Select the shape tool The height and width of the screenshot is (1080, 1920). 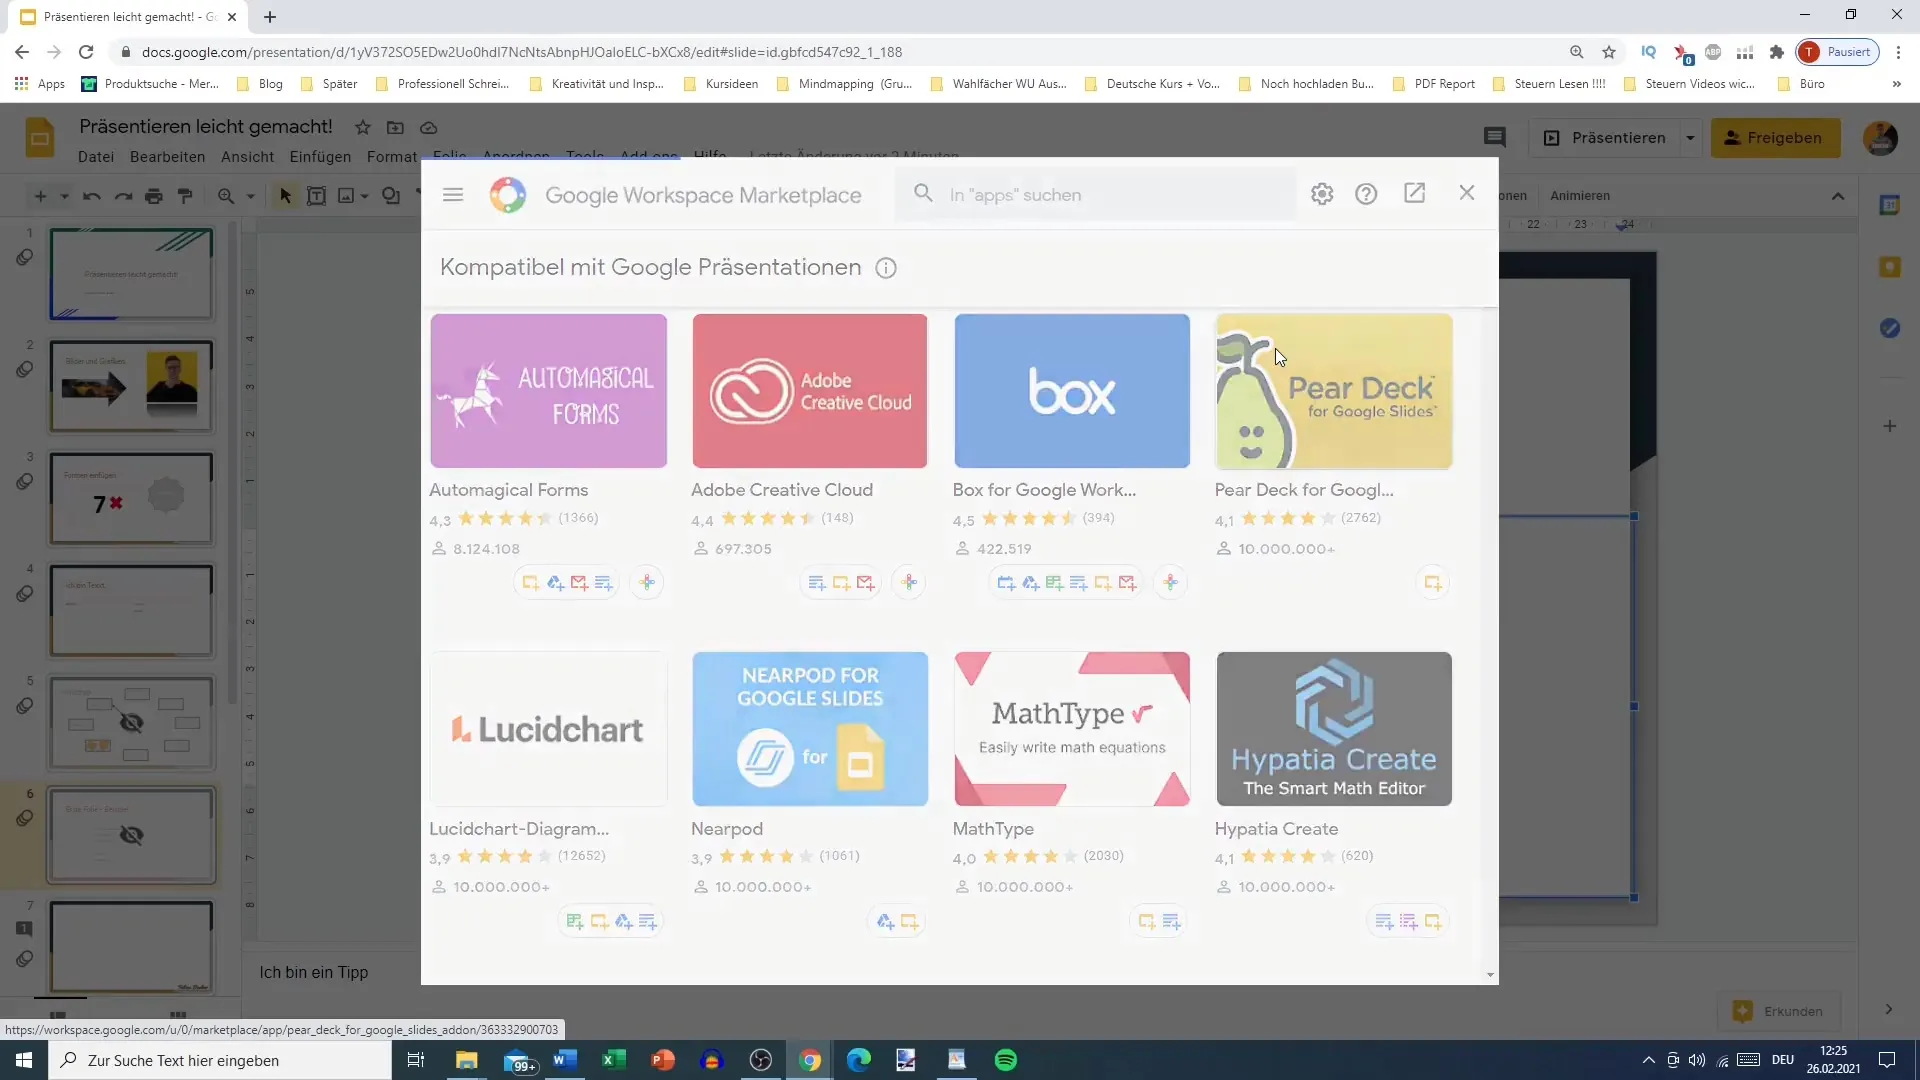click(391, 196)
